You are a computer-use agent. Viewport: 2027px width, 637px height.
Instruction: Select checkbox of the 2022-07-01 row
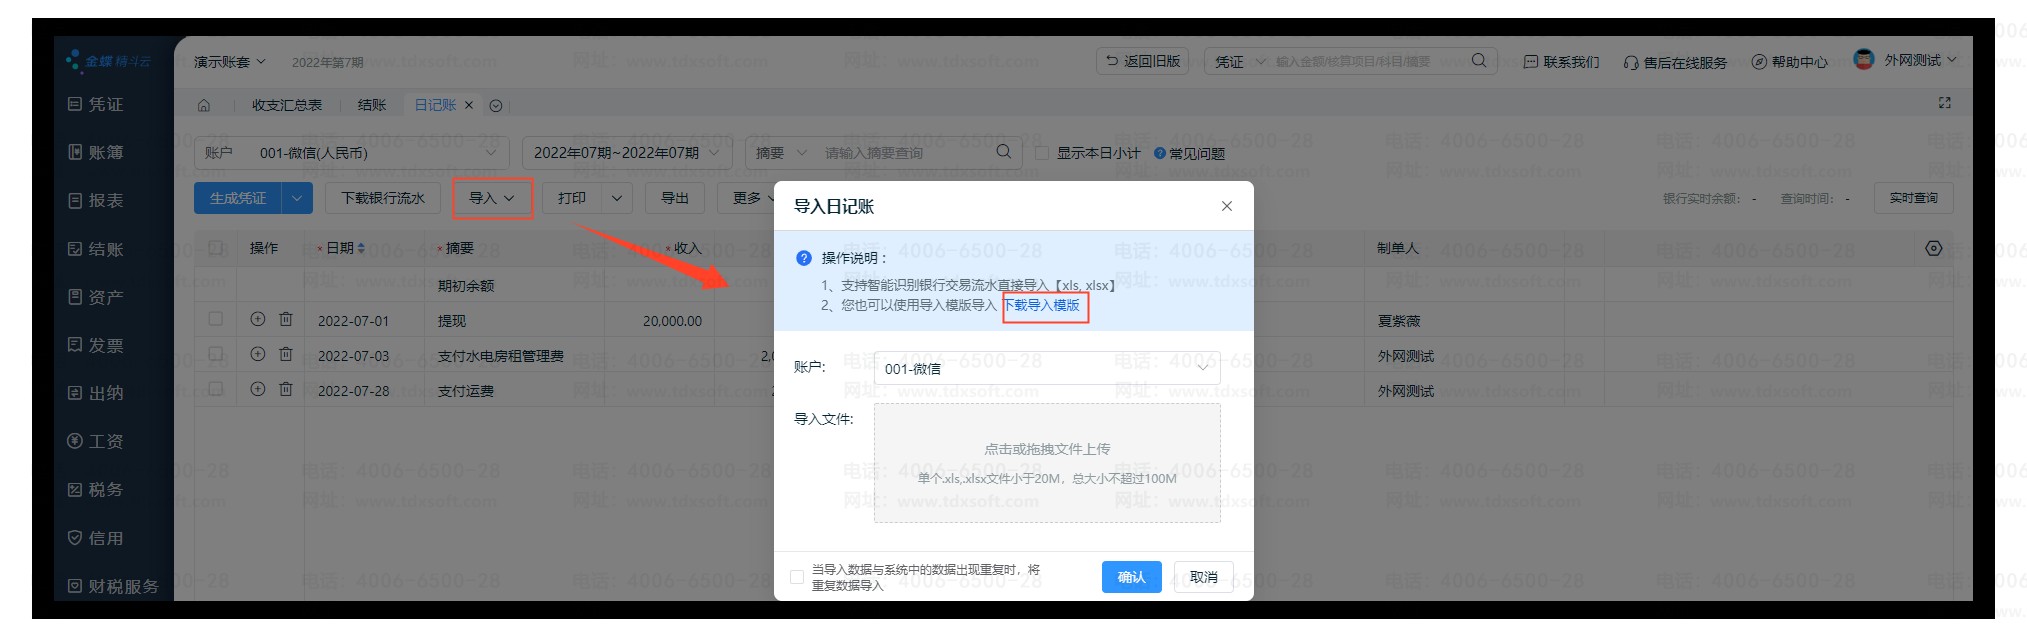(x=215, y=319)
